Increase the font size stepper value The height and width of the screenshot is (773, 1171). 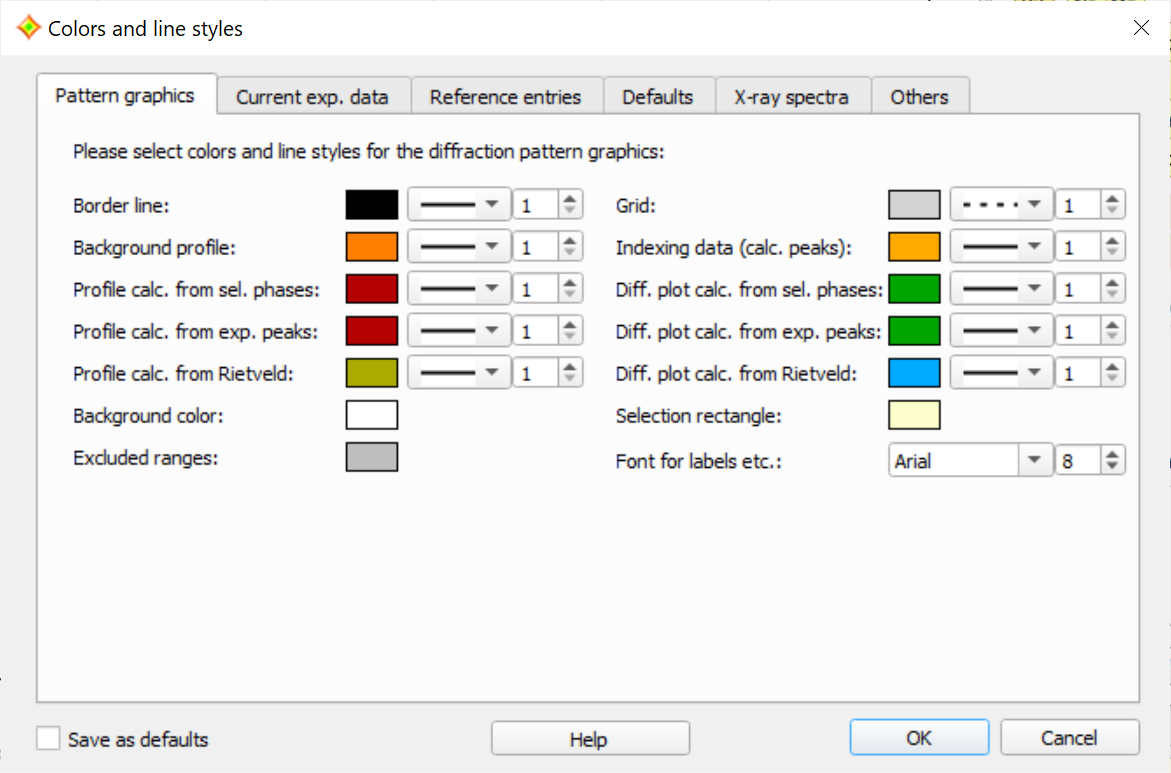(x=1112, y=455)
